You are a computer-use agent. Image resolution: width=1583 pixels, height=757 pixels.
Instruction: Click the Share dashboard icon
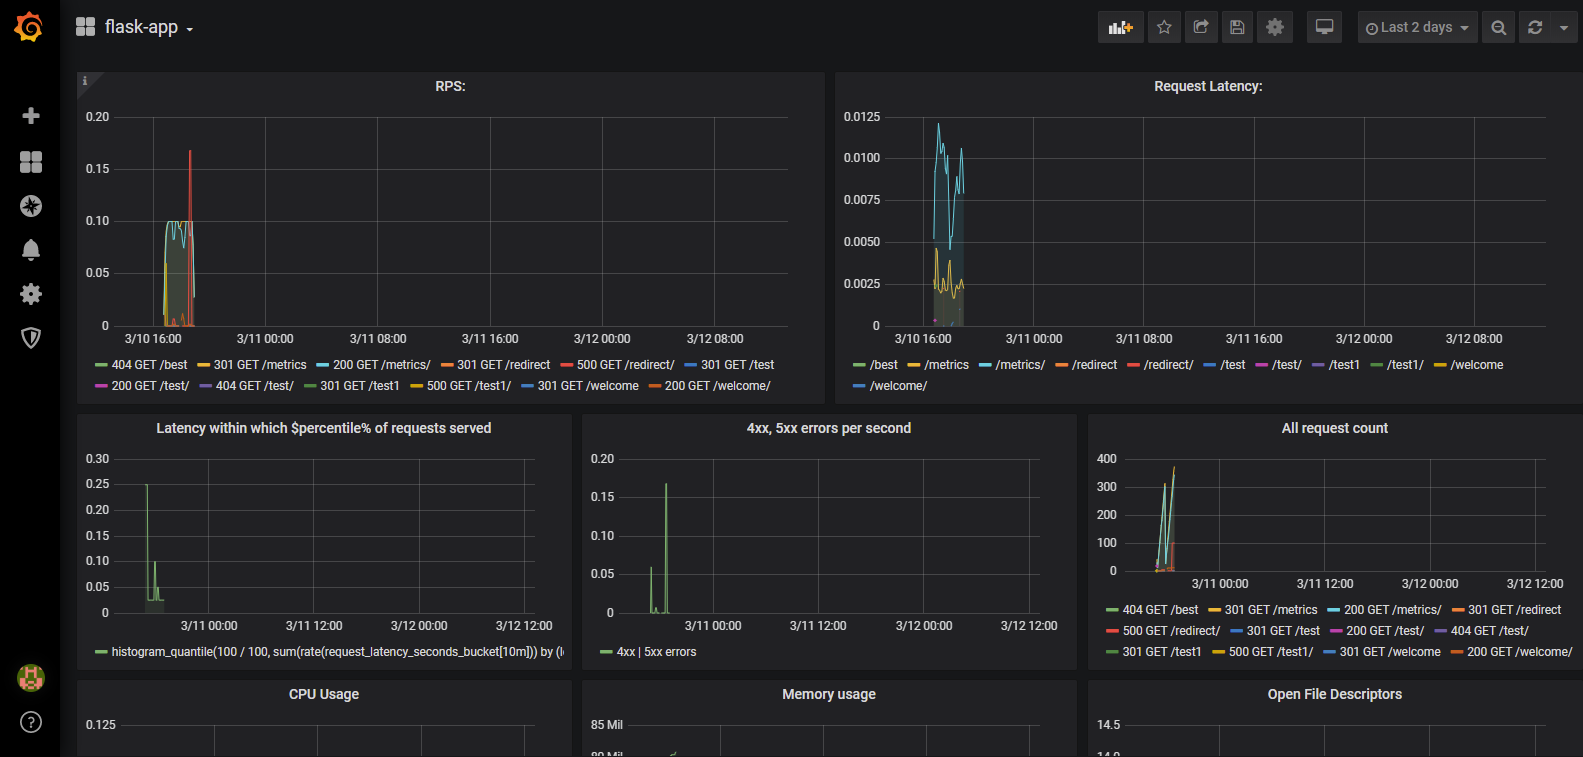pos(1201,27)
